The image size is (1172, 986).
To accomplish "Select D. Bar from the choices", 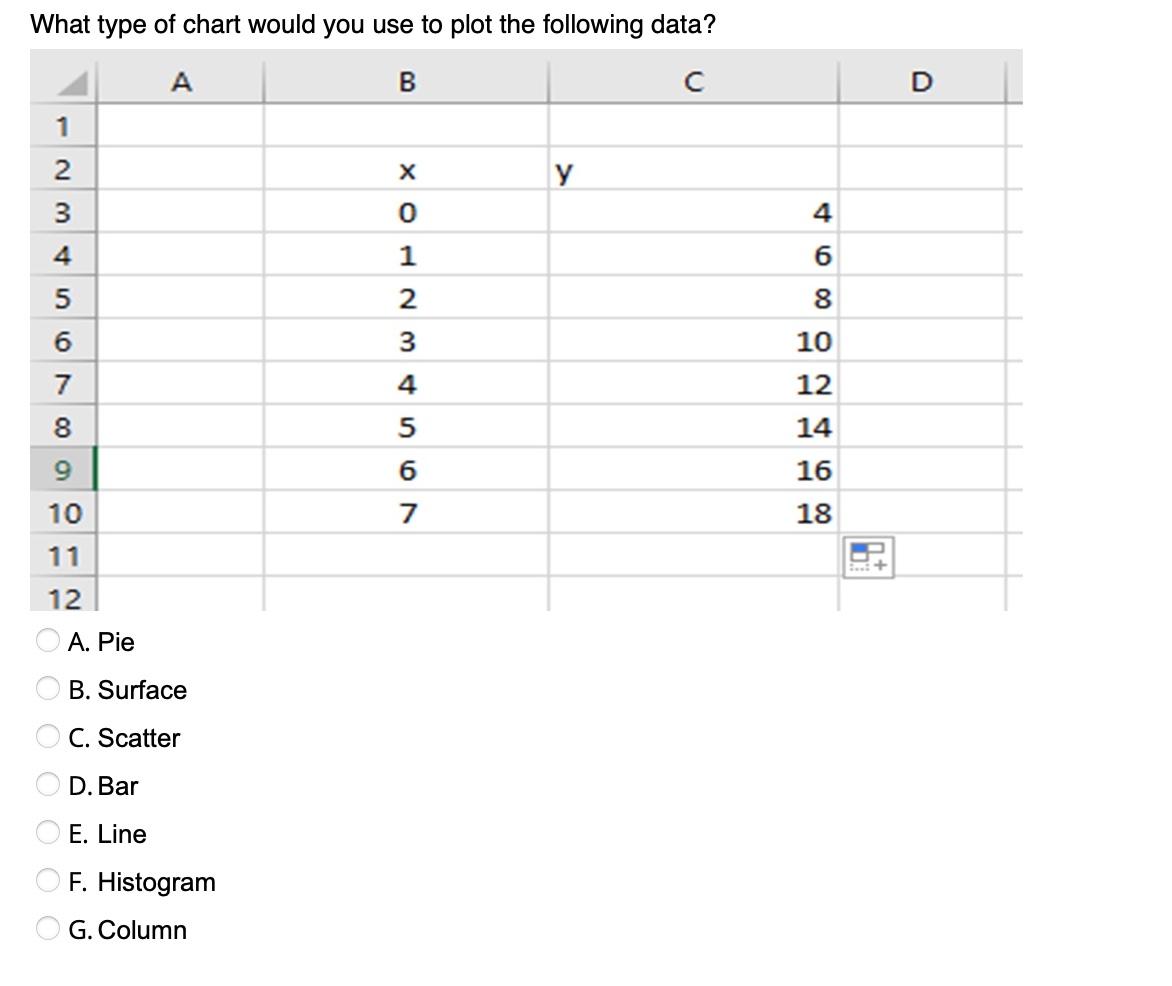I will [x=46, y=785].
